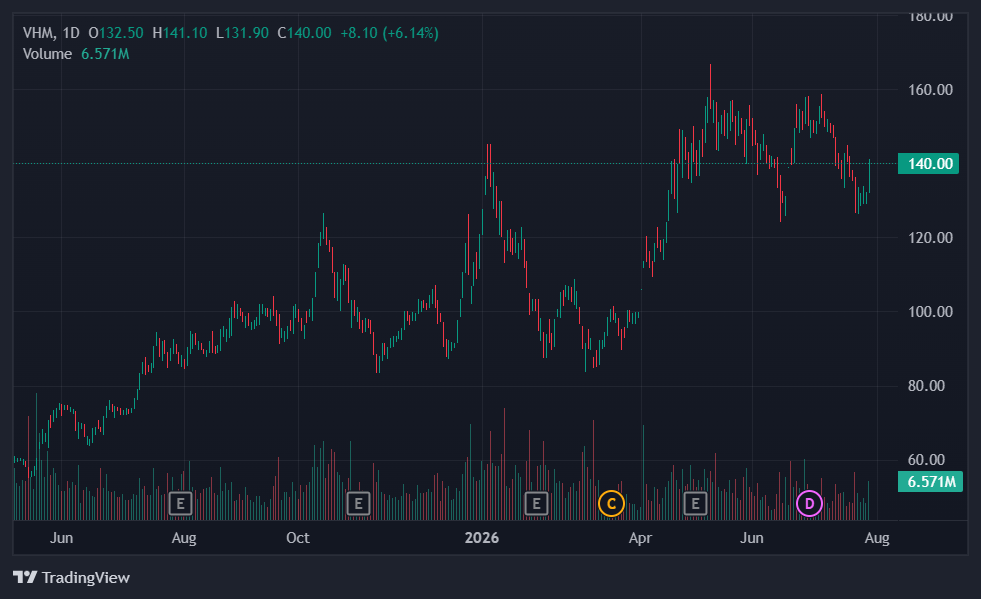Open the earnings E marker nearest Oct
Image resolution: width=981 pixels, height=599 pixels.
tap(358, 503)
